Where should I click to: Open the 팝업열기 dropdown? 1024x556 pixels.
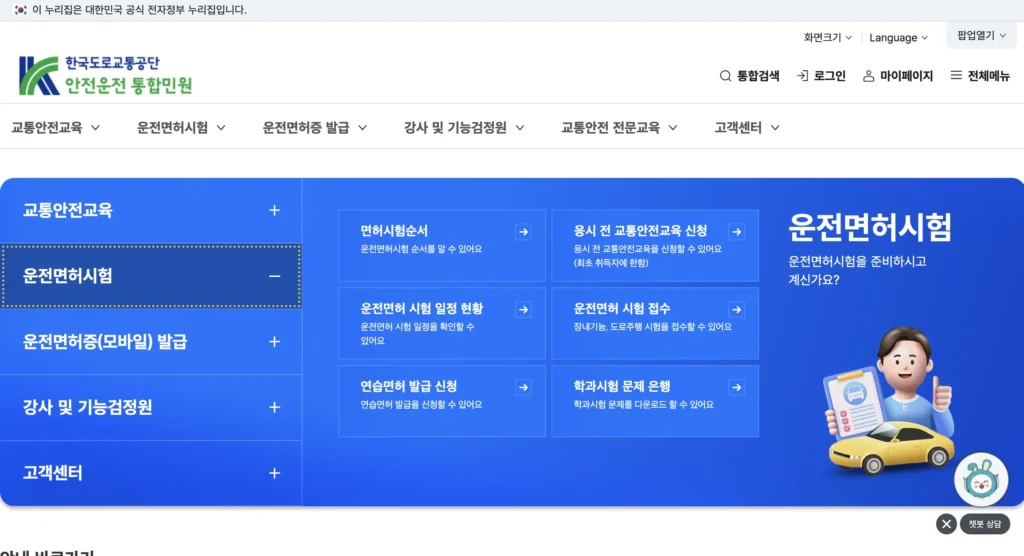click(x=981, y=35)
